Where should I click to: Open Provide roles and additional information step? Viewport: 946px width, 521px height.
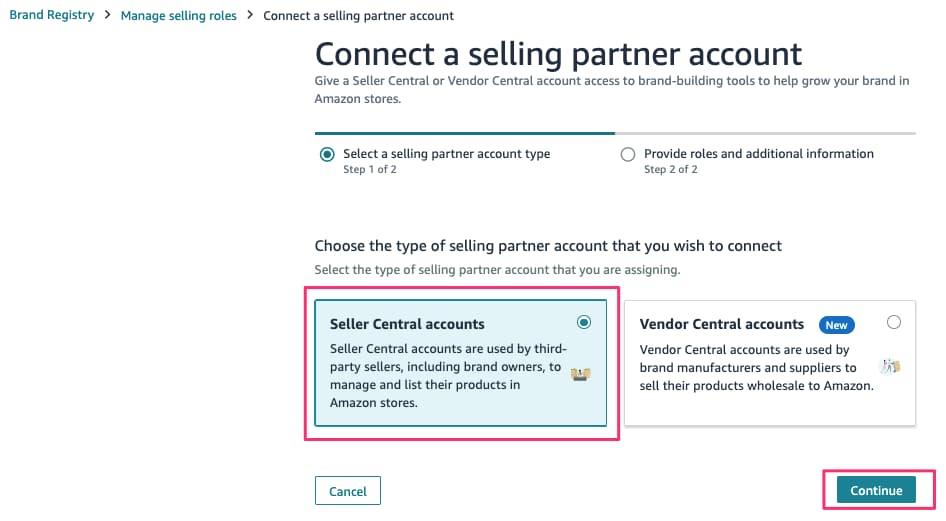tap(758, 154)
